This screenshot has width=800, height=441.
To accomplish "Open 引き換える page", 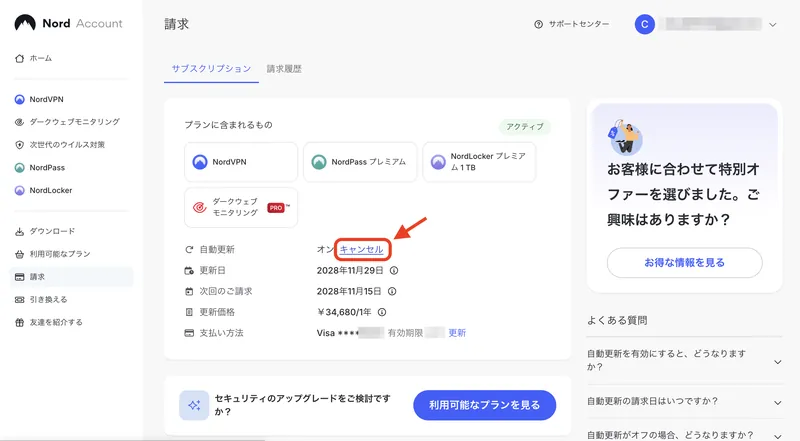I will [x=48, y=300].
